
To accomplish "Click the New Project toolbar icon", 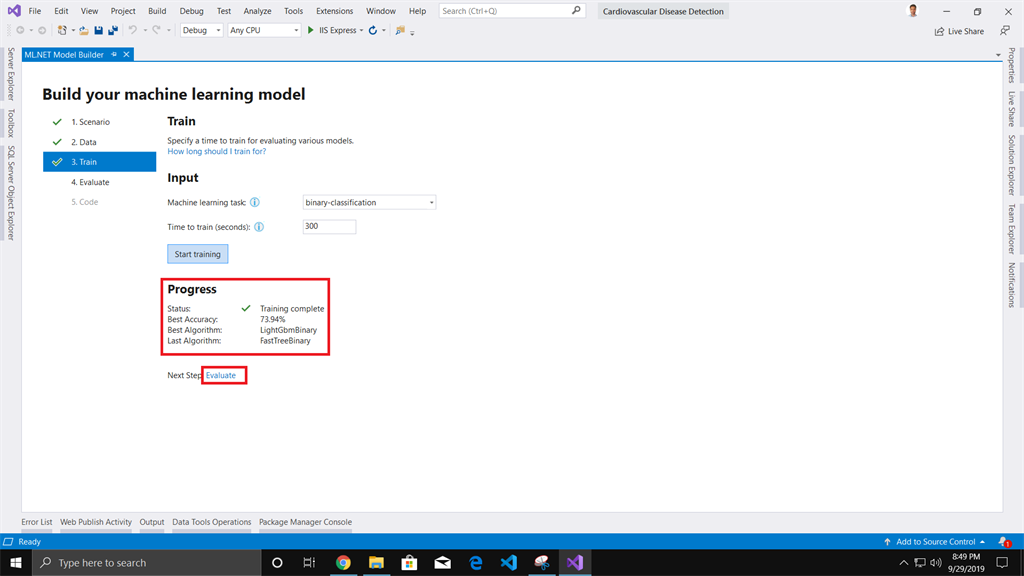I will [62, 31].
